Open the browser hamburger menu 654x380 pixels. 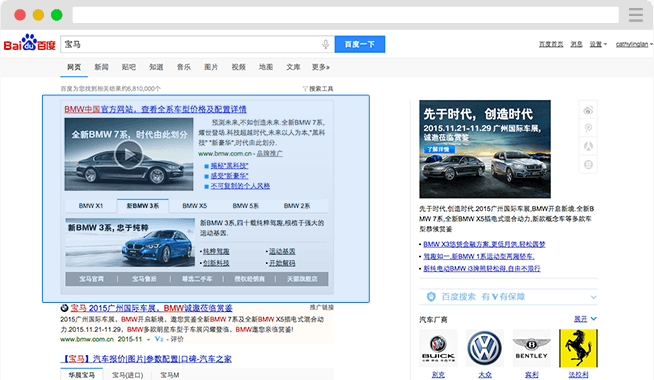click(636, 15)
